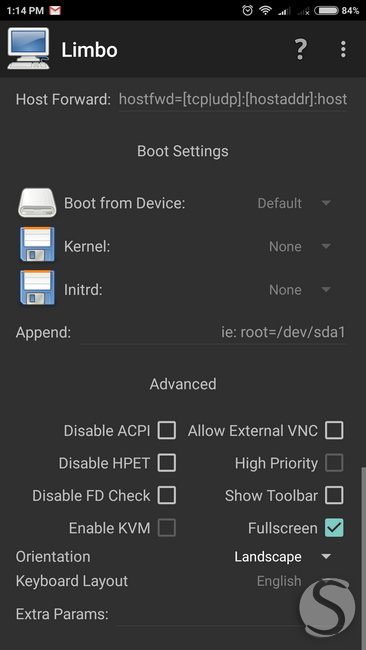Tap the Initrd floppy disk icon

coord(37,287)
